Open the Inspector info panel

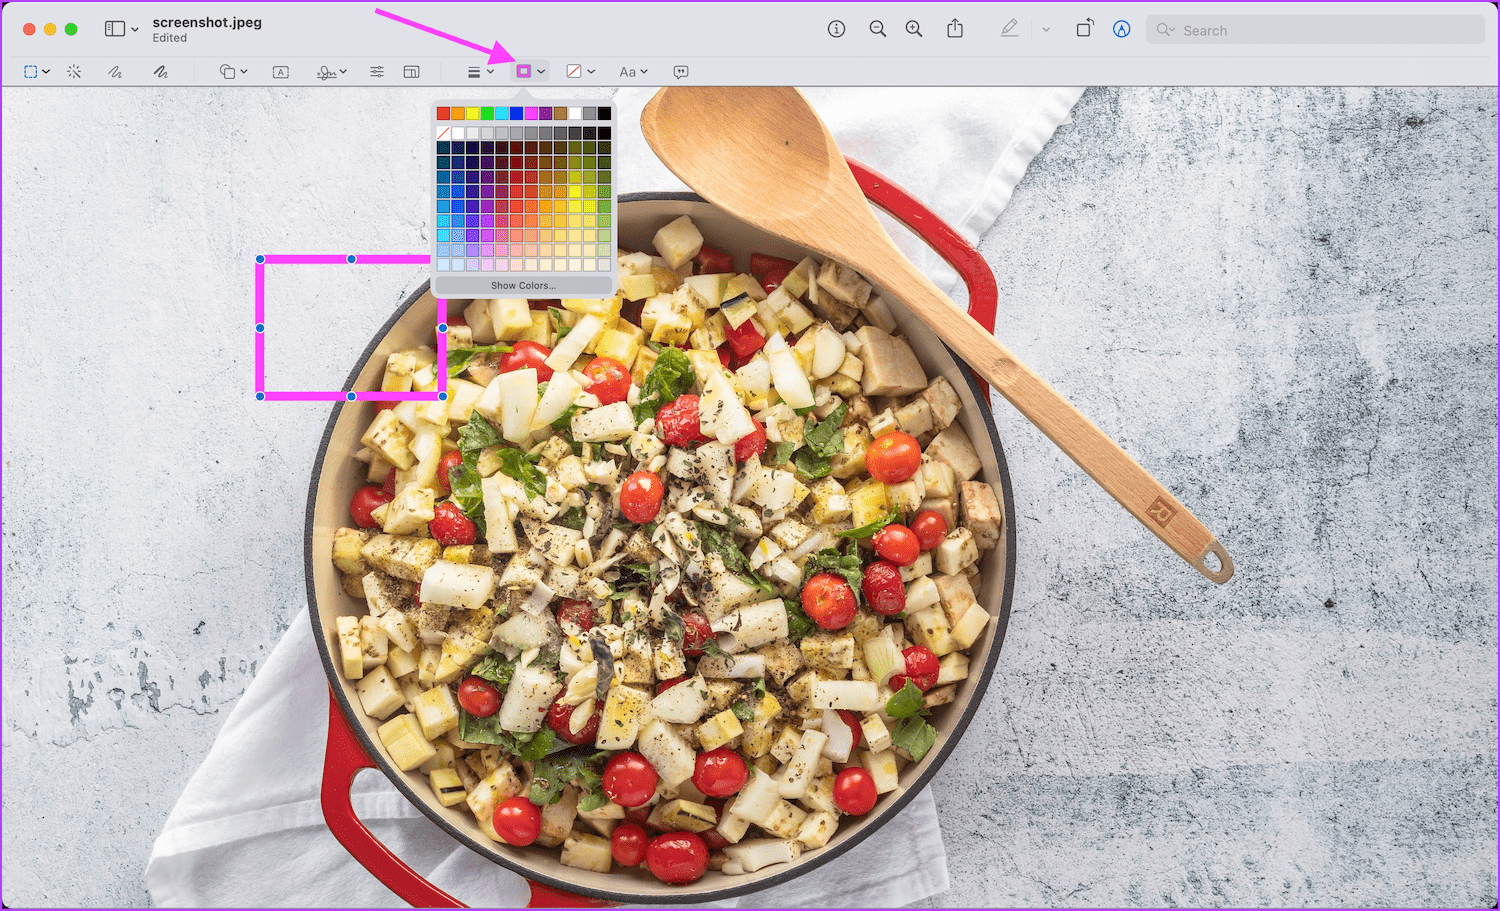tap(836, 29)
